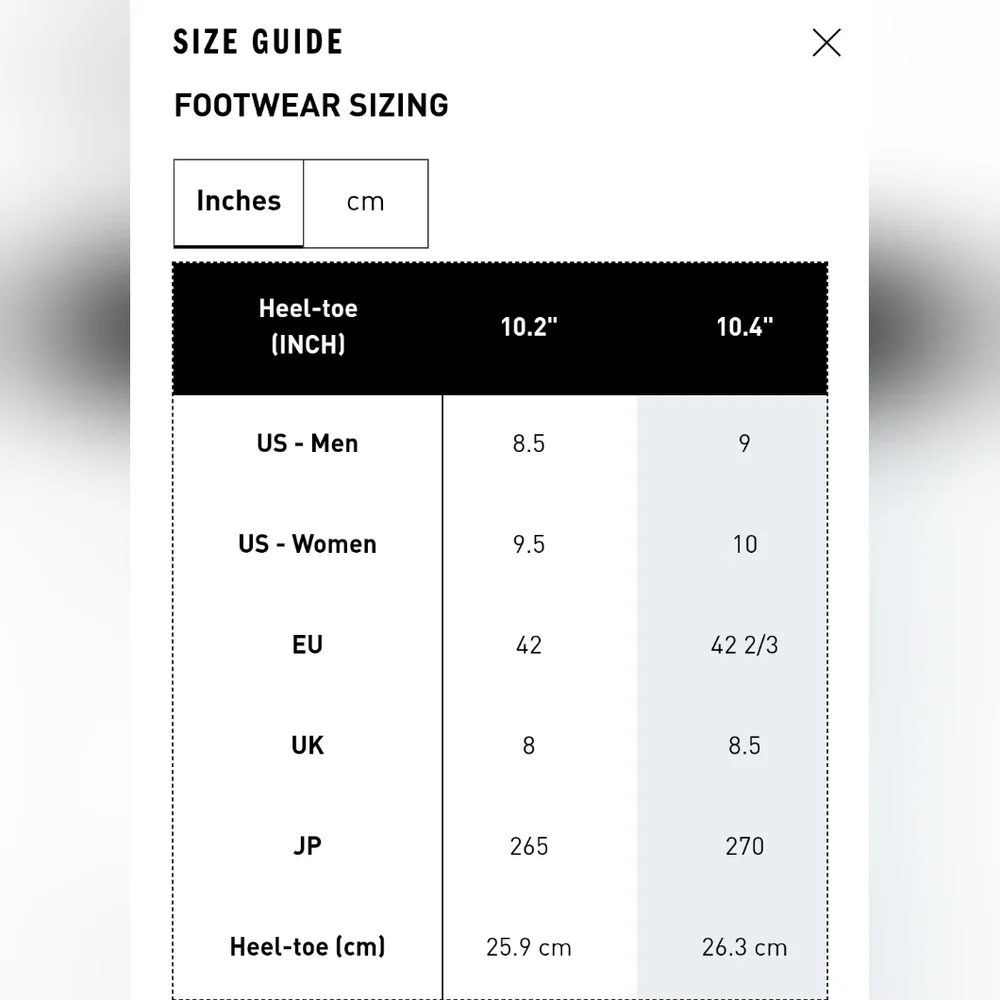The image size is (1000, 1000).
Task: Select US Men size 9 cell
Action: point(744,443)
